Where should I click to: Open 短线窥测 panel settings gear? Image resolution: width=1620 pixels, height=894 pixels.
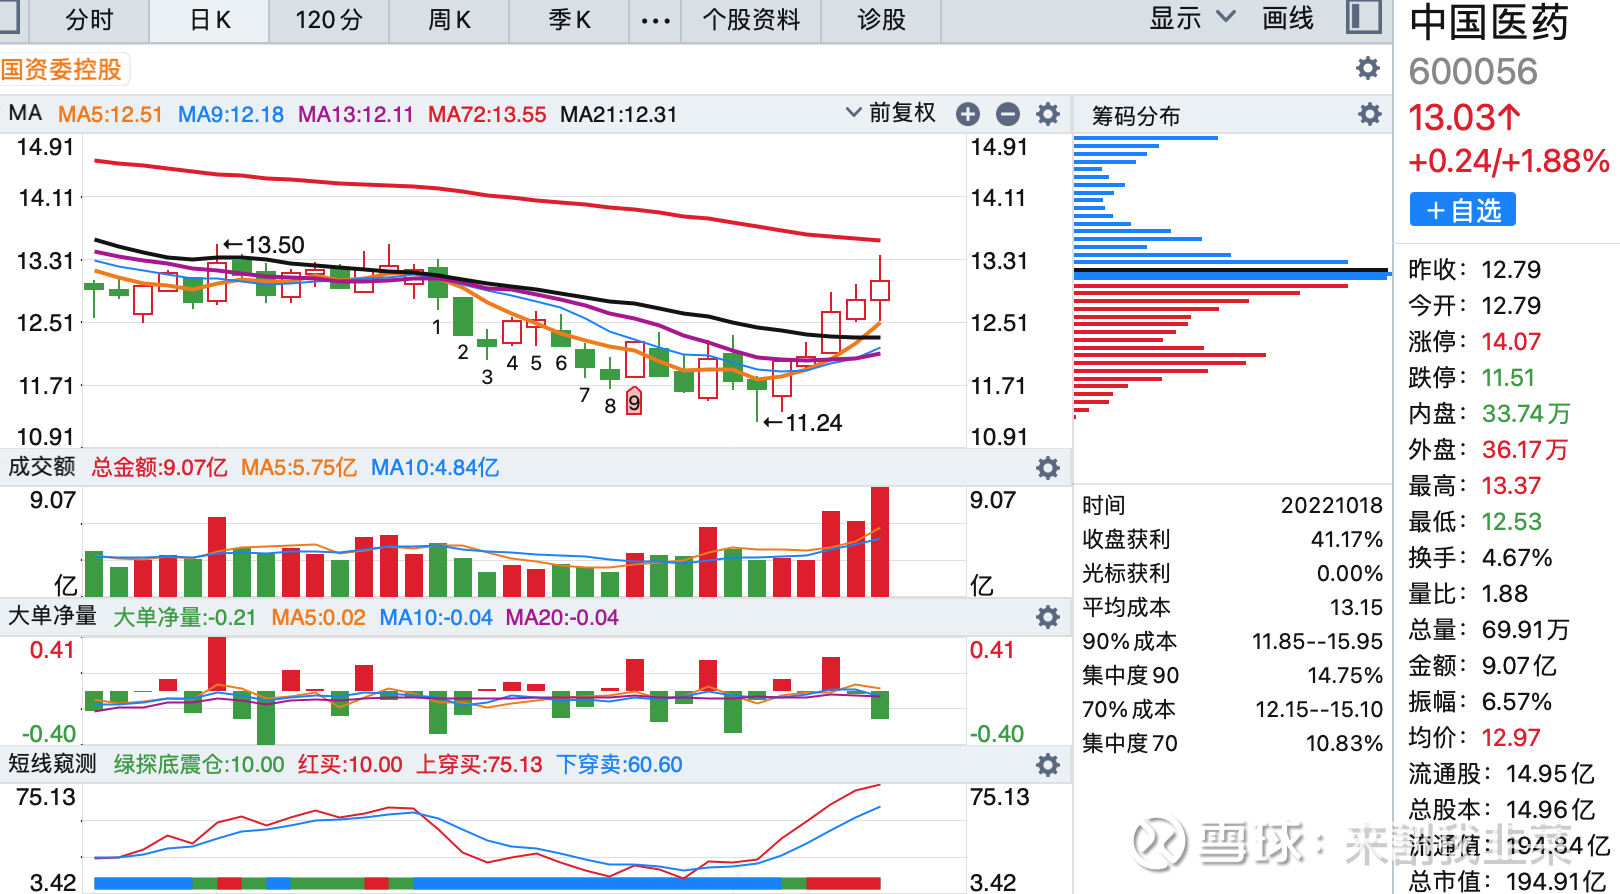1047,765
